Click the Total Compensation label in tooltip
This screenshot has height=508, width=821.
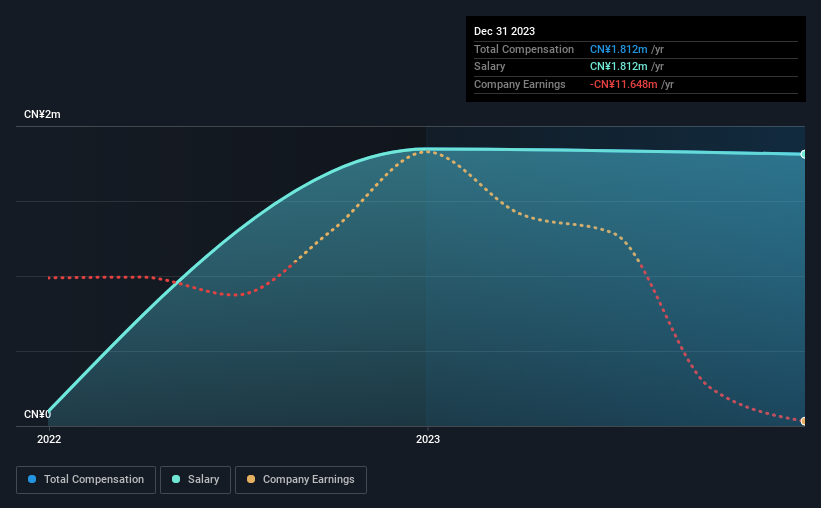(x=524, y=49)
